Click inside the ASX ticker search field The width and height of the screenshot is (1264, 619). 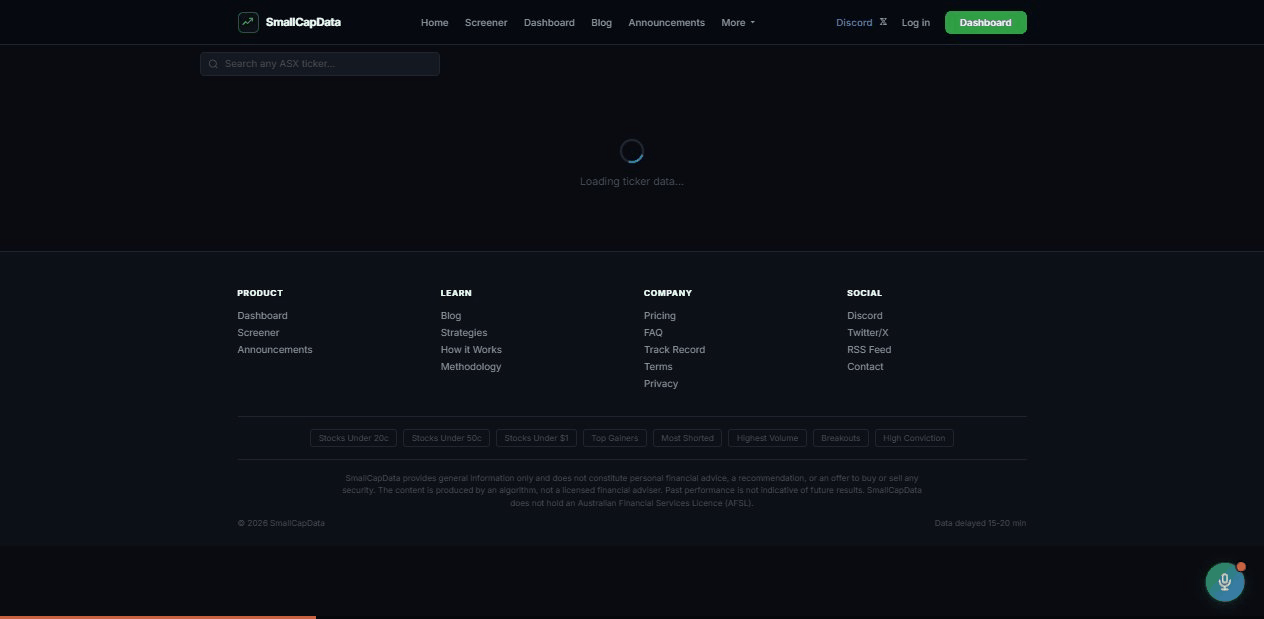pyautogui.click(x=320, y=63)
